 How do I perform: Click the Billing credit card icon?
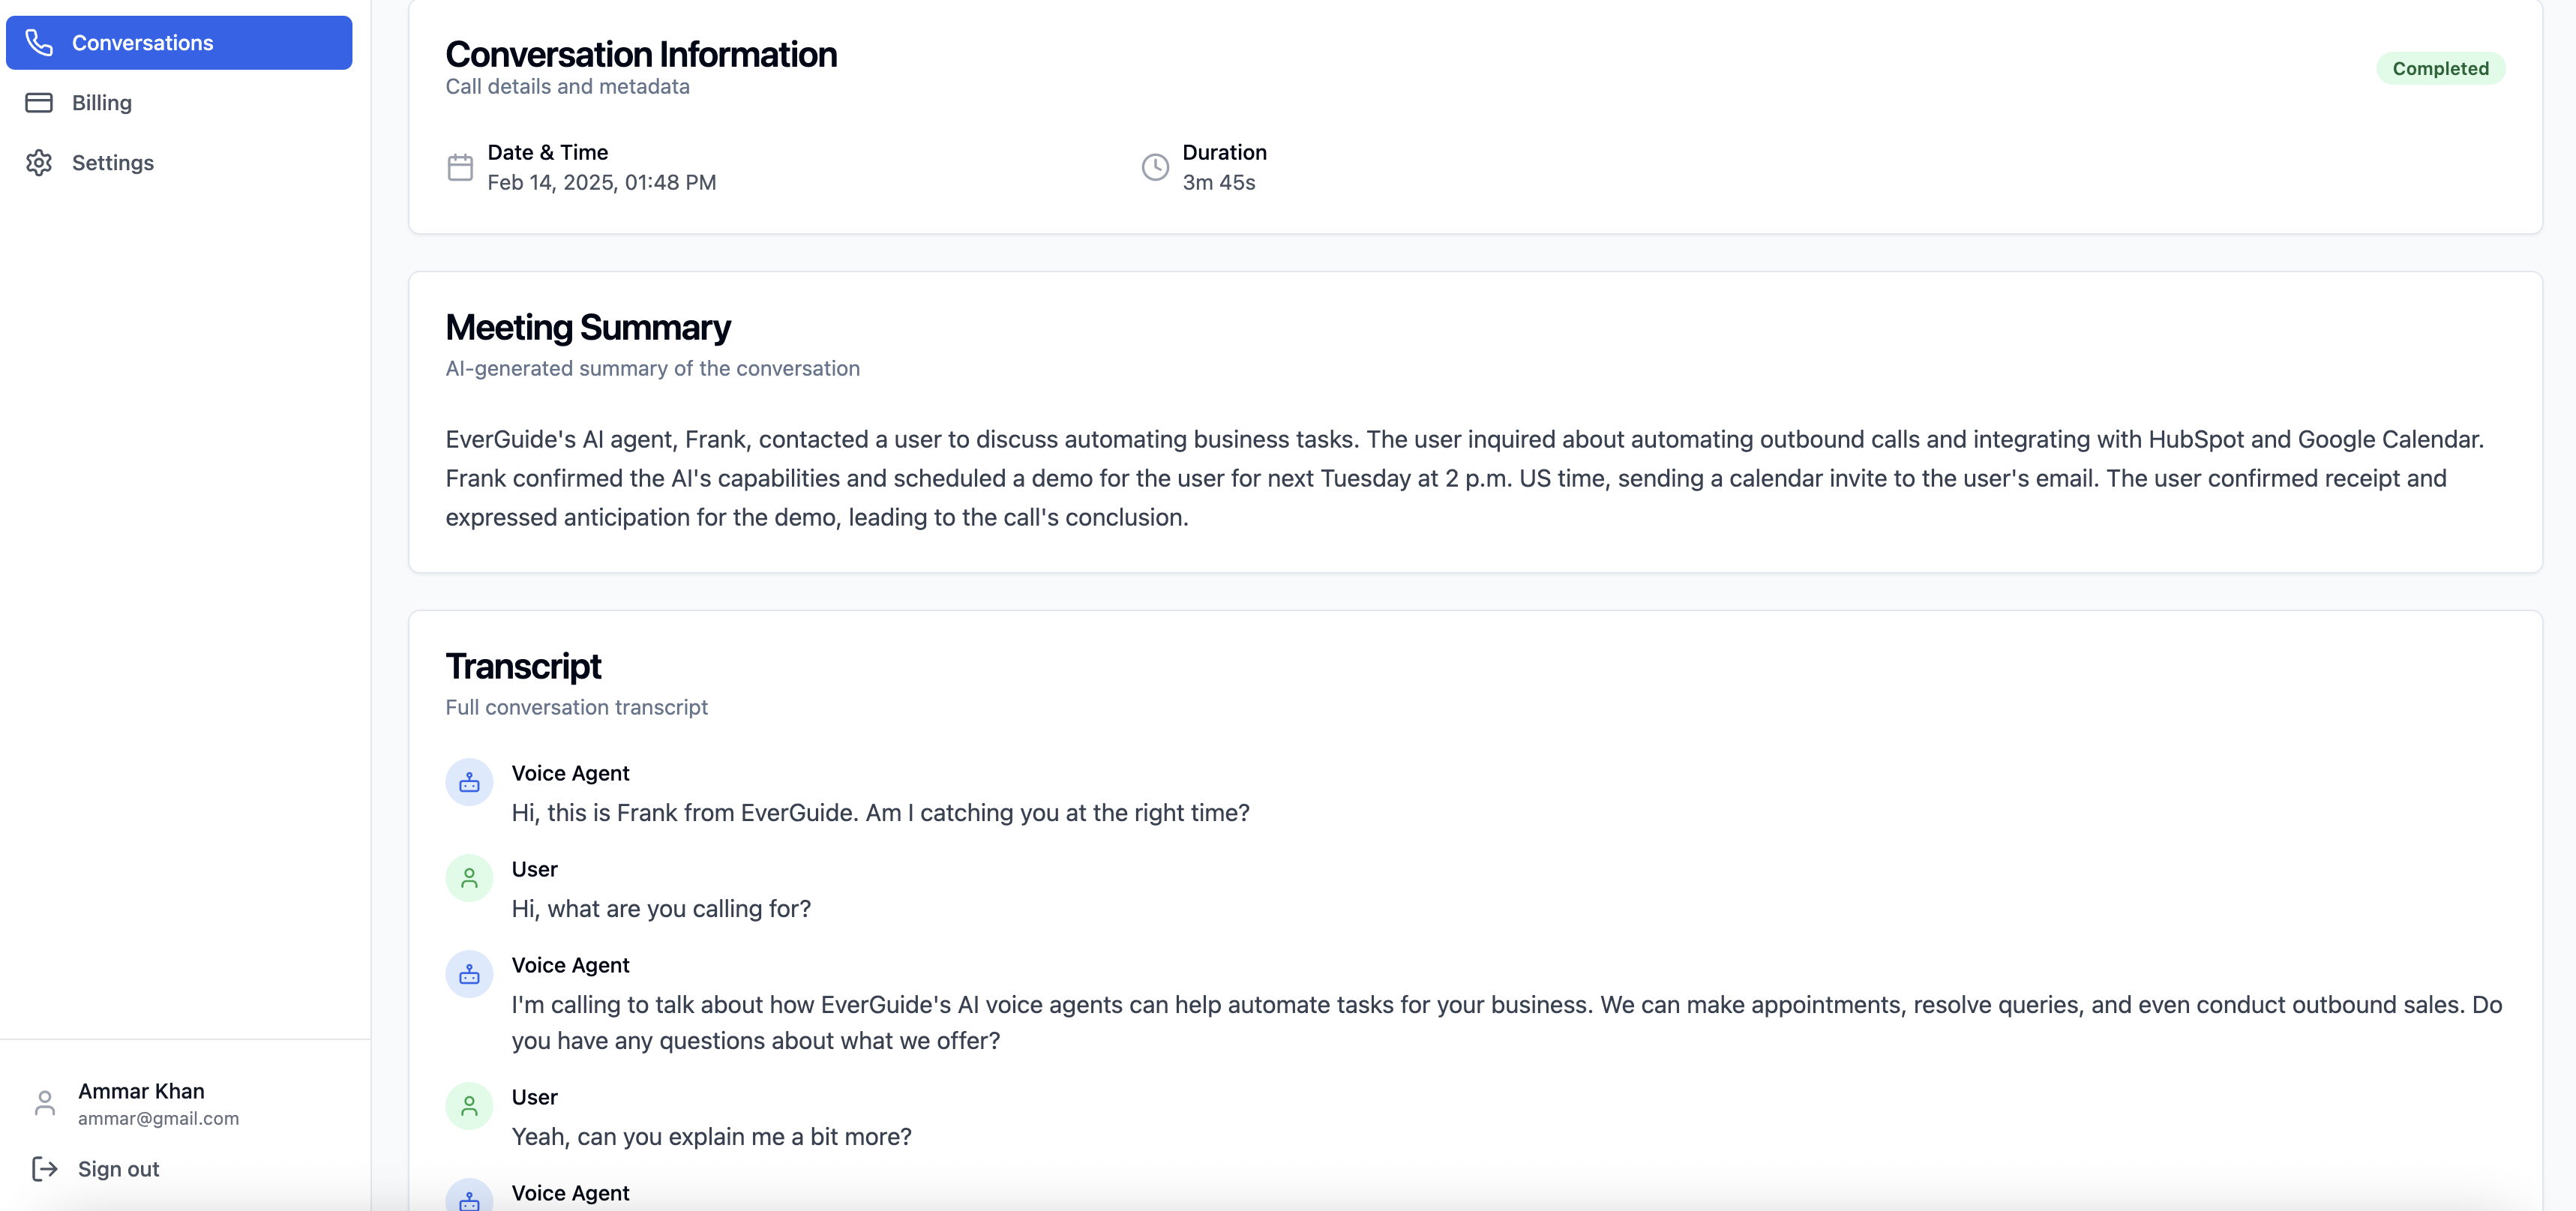39,103
